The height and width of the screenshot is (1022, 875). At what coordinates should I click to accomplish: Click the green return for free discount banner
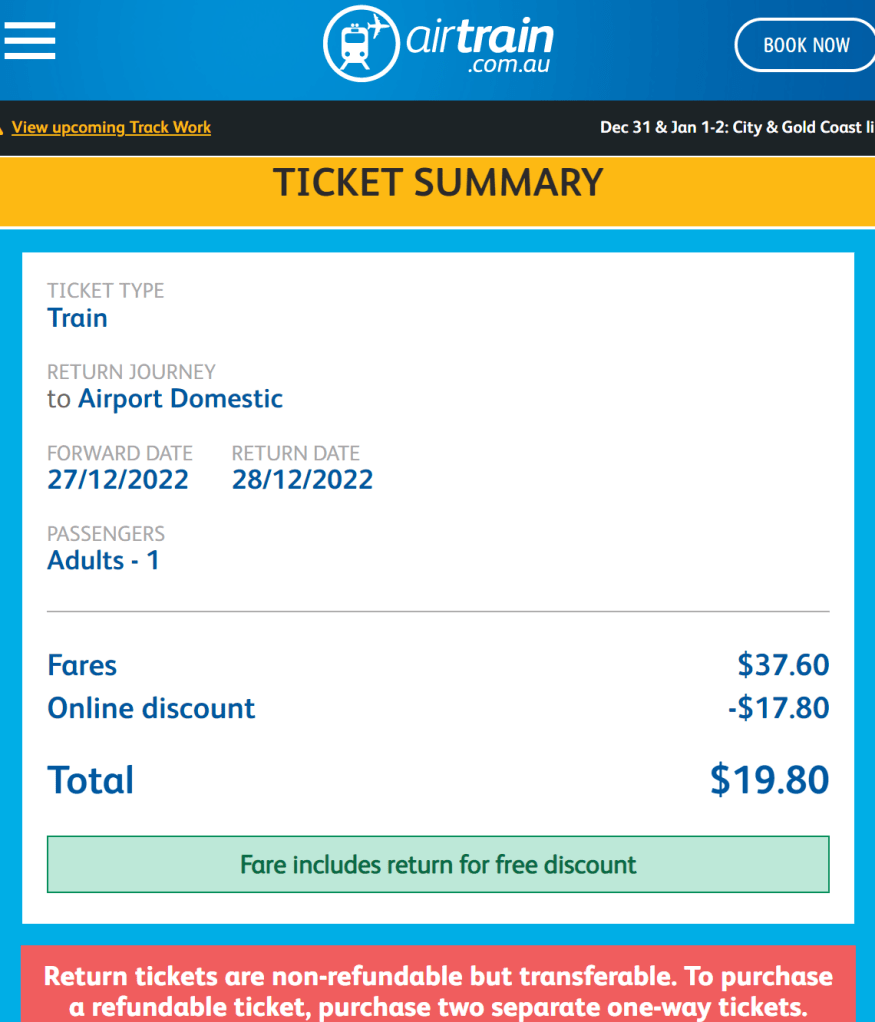click(x=438, y=864)
